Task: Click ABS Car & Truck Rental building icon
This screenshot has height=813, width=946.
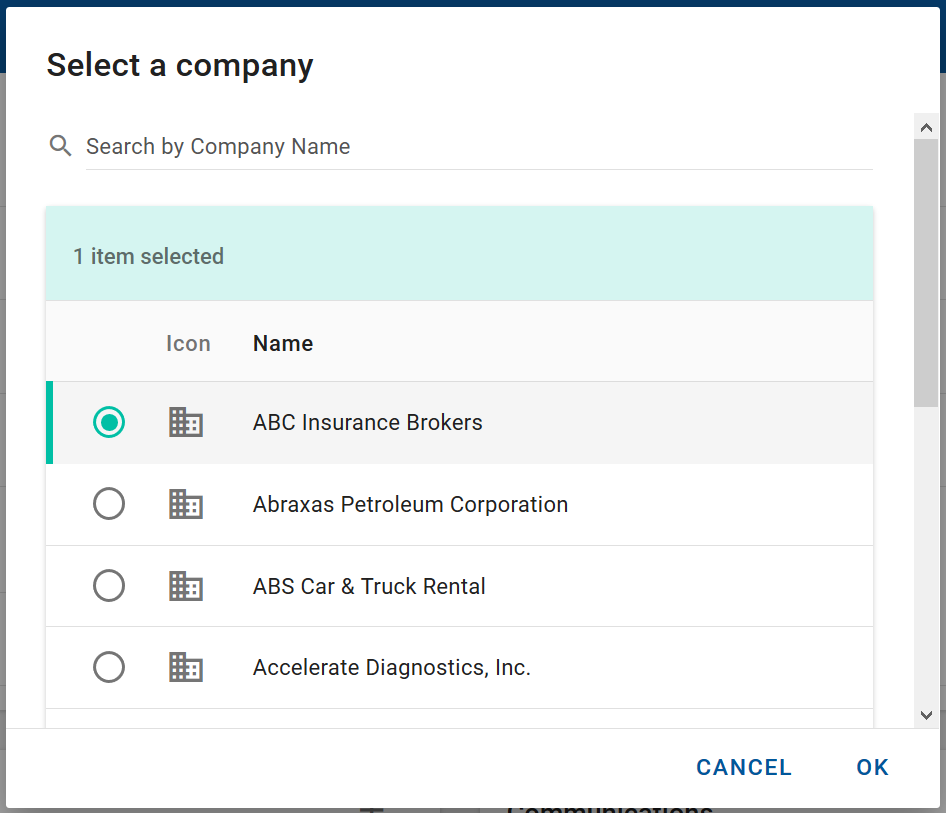Action: click(186, 586)
